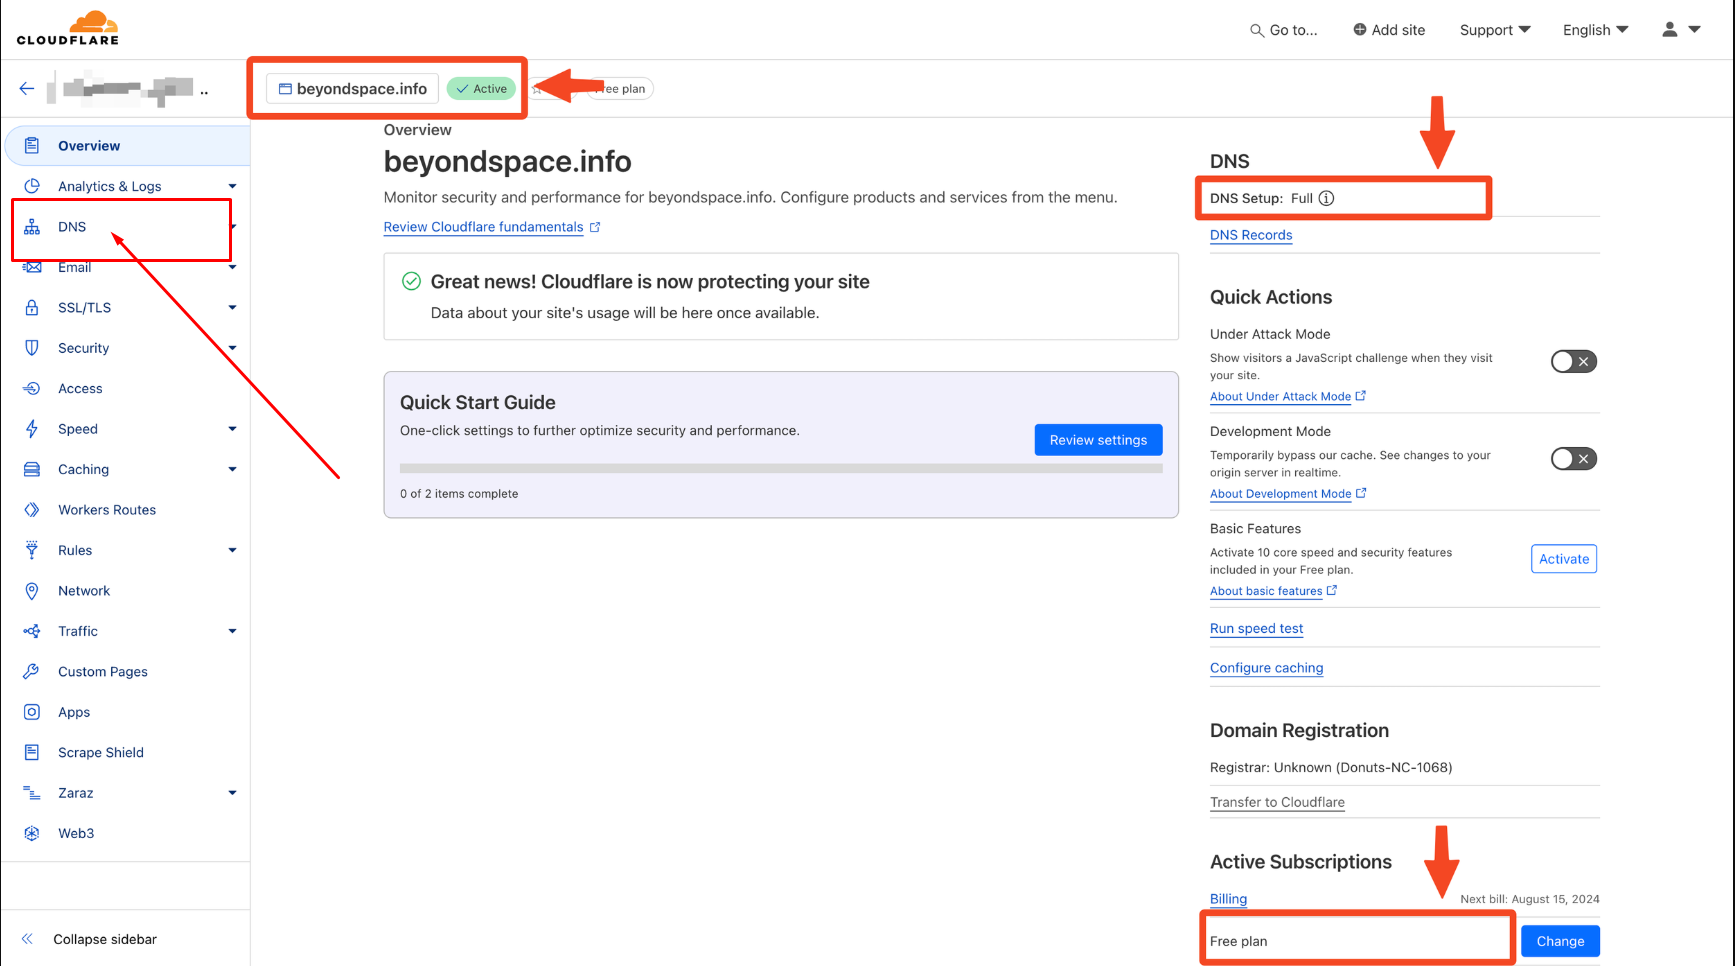This screenshot has width=1735, height=966.
Task: Click the Cloudflare logo
Action: click(68, 28)
